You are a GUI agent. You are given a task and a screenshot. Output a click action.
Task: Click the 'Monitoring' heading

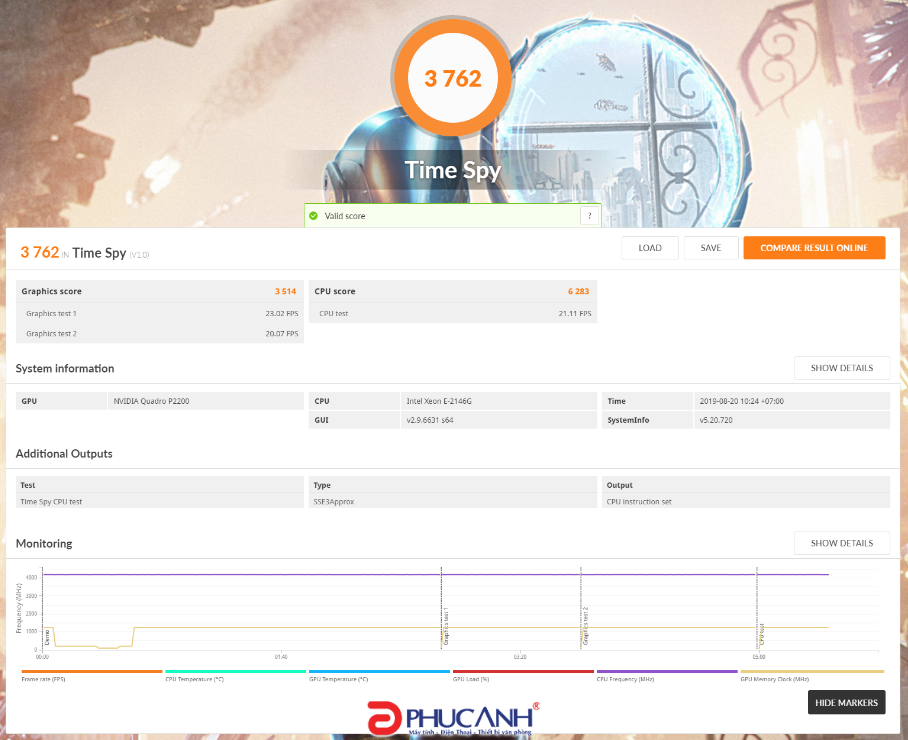point(44,543)
